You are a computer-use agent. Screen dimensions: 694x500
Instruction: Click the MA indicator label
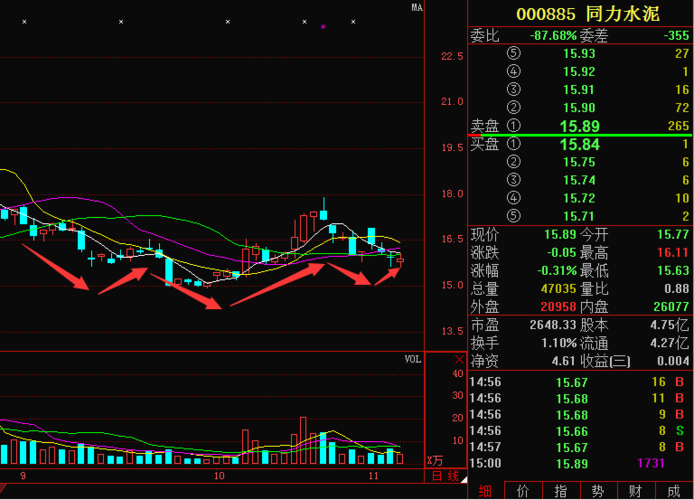417,8
